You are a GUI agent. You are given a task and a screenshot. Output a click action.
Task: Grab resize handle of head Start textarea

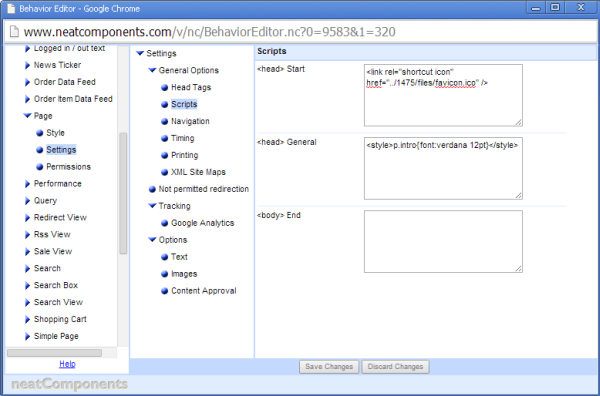pos(518,122)
